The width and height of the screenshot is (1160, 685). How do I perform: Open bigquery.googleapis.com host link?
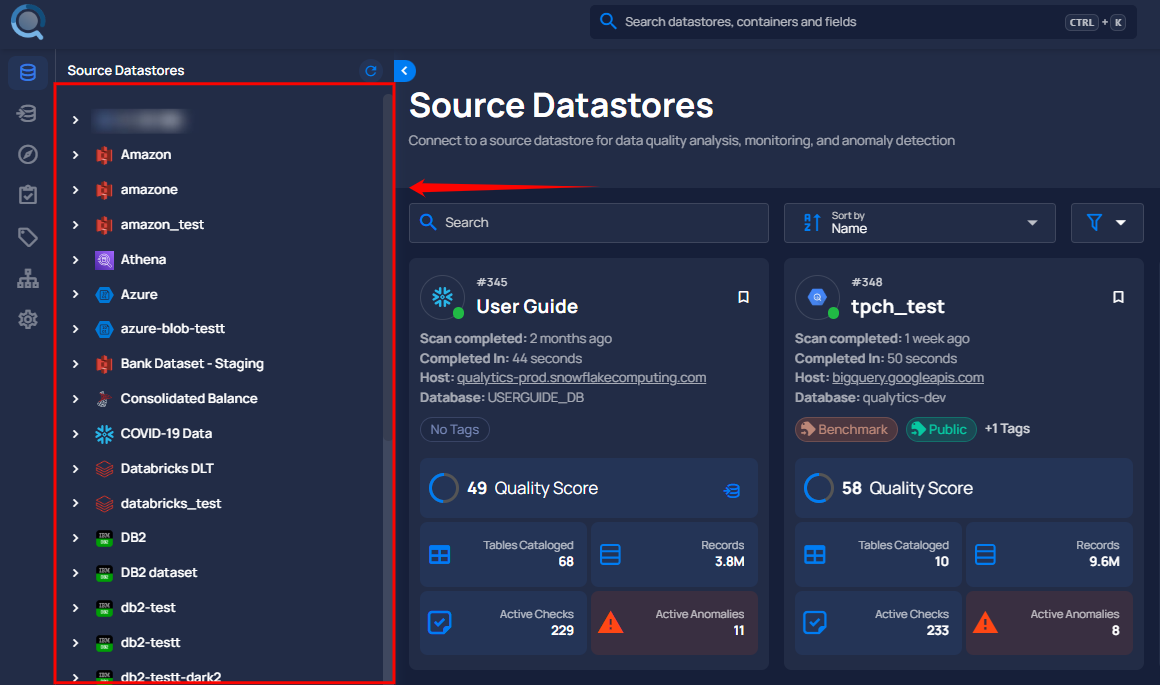pyautogui.click(x=908, y=378)
